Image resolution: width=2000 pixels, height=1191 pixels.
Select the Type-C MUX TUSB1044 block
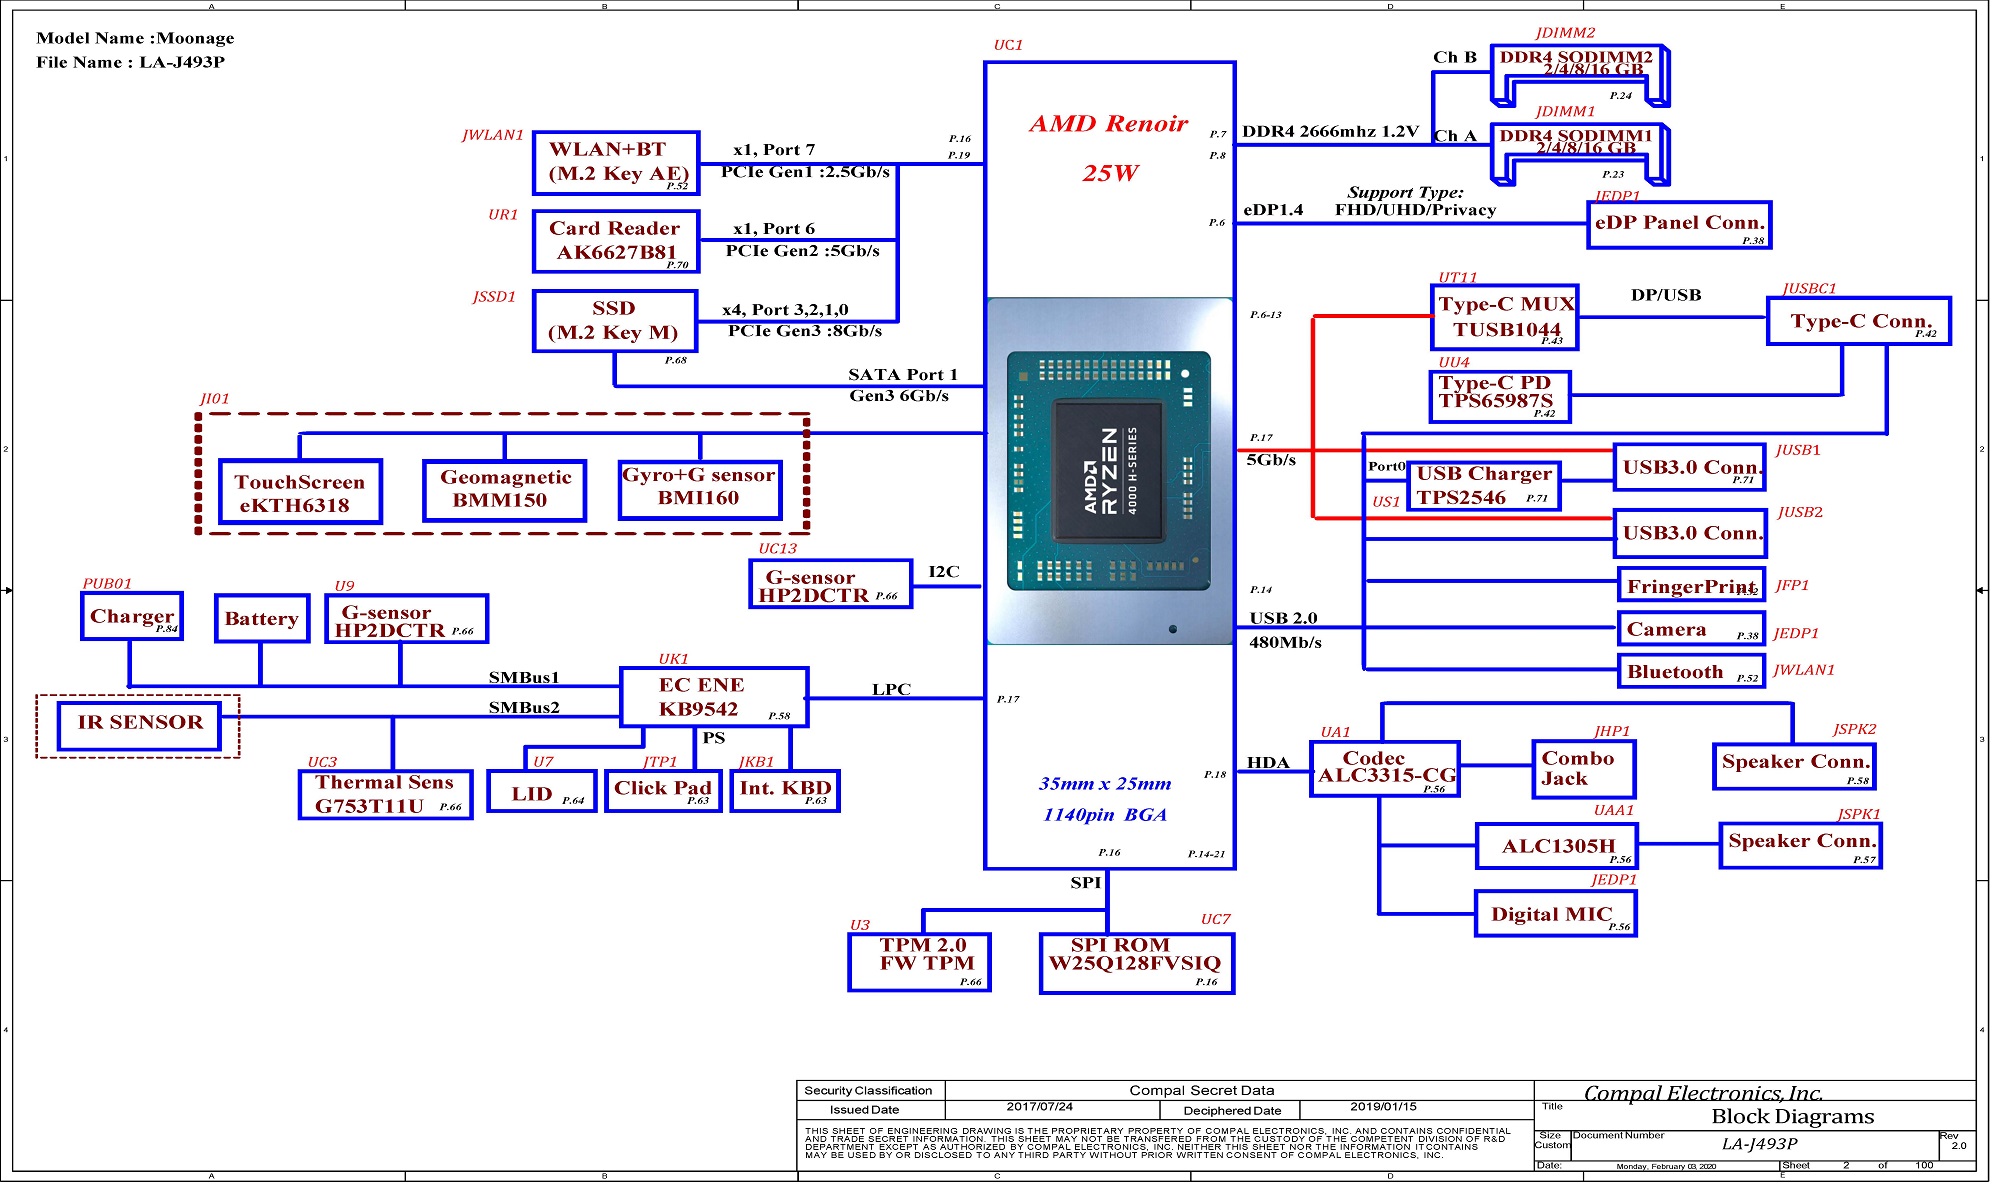point(1504,317)
